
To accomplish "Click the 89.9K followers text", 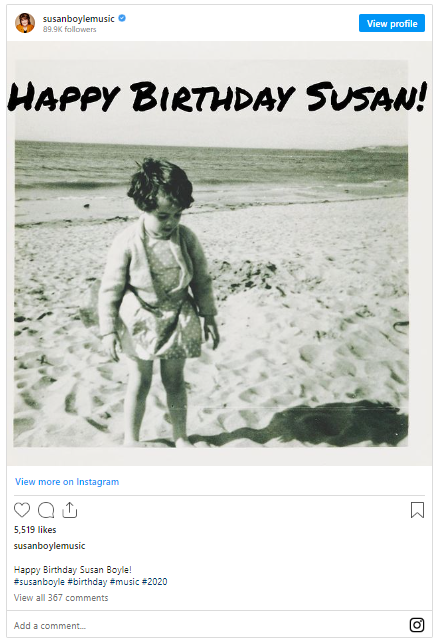I will click(x=70, y=29).
